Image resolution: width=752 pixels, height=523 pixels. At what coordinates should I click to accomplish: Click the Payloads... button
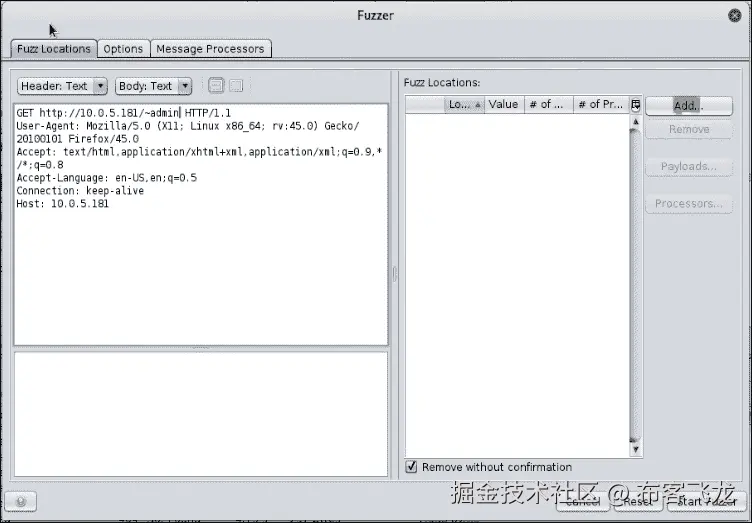pos(689,166)
